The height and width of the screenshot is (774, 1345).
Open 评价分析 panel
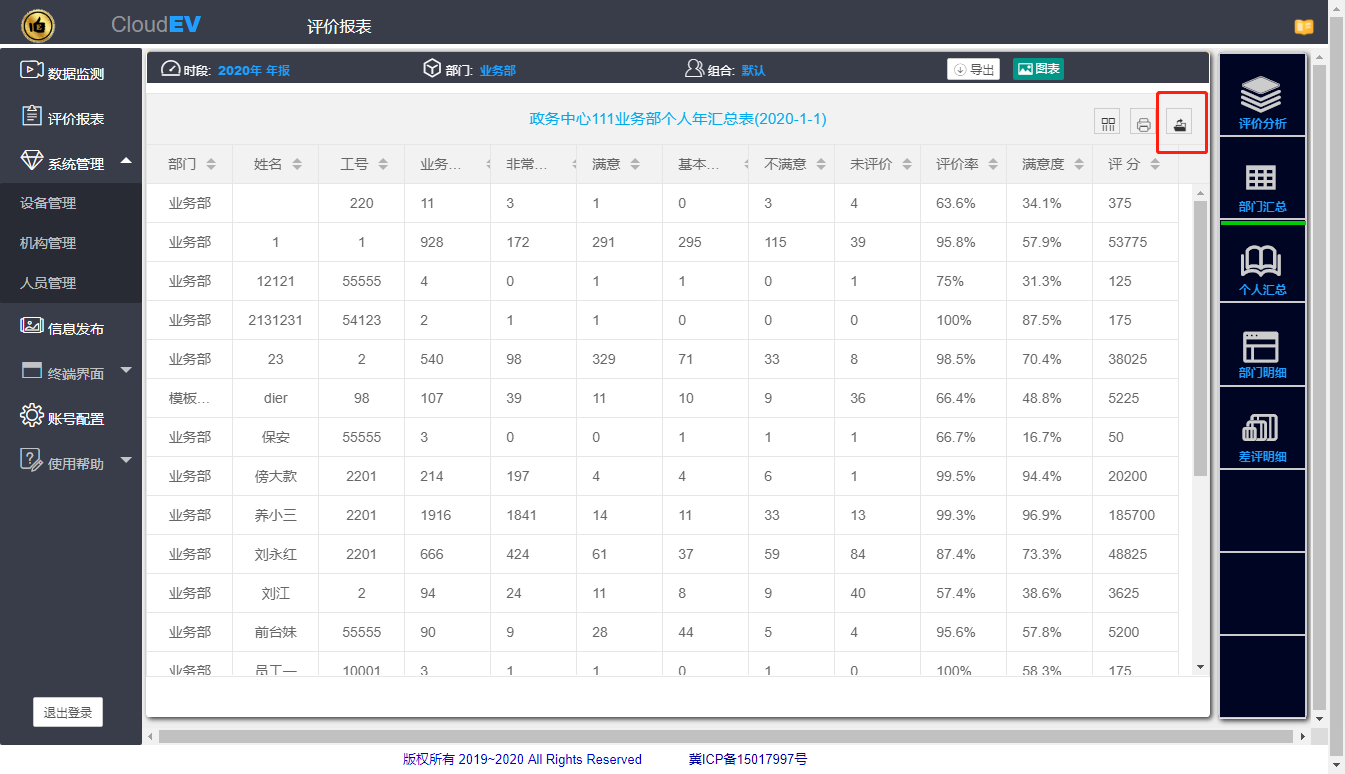(x=1262, y=97)
